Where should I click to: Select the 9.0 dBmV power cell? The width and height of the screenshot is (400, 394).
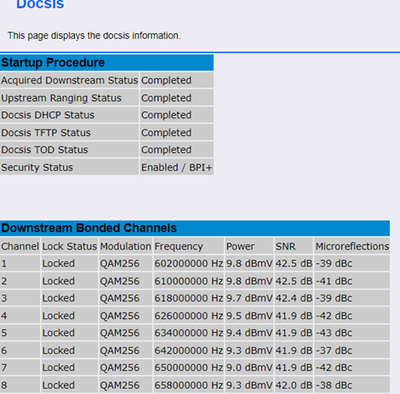pyautogui.click(x=249, y=367)
